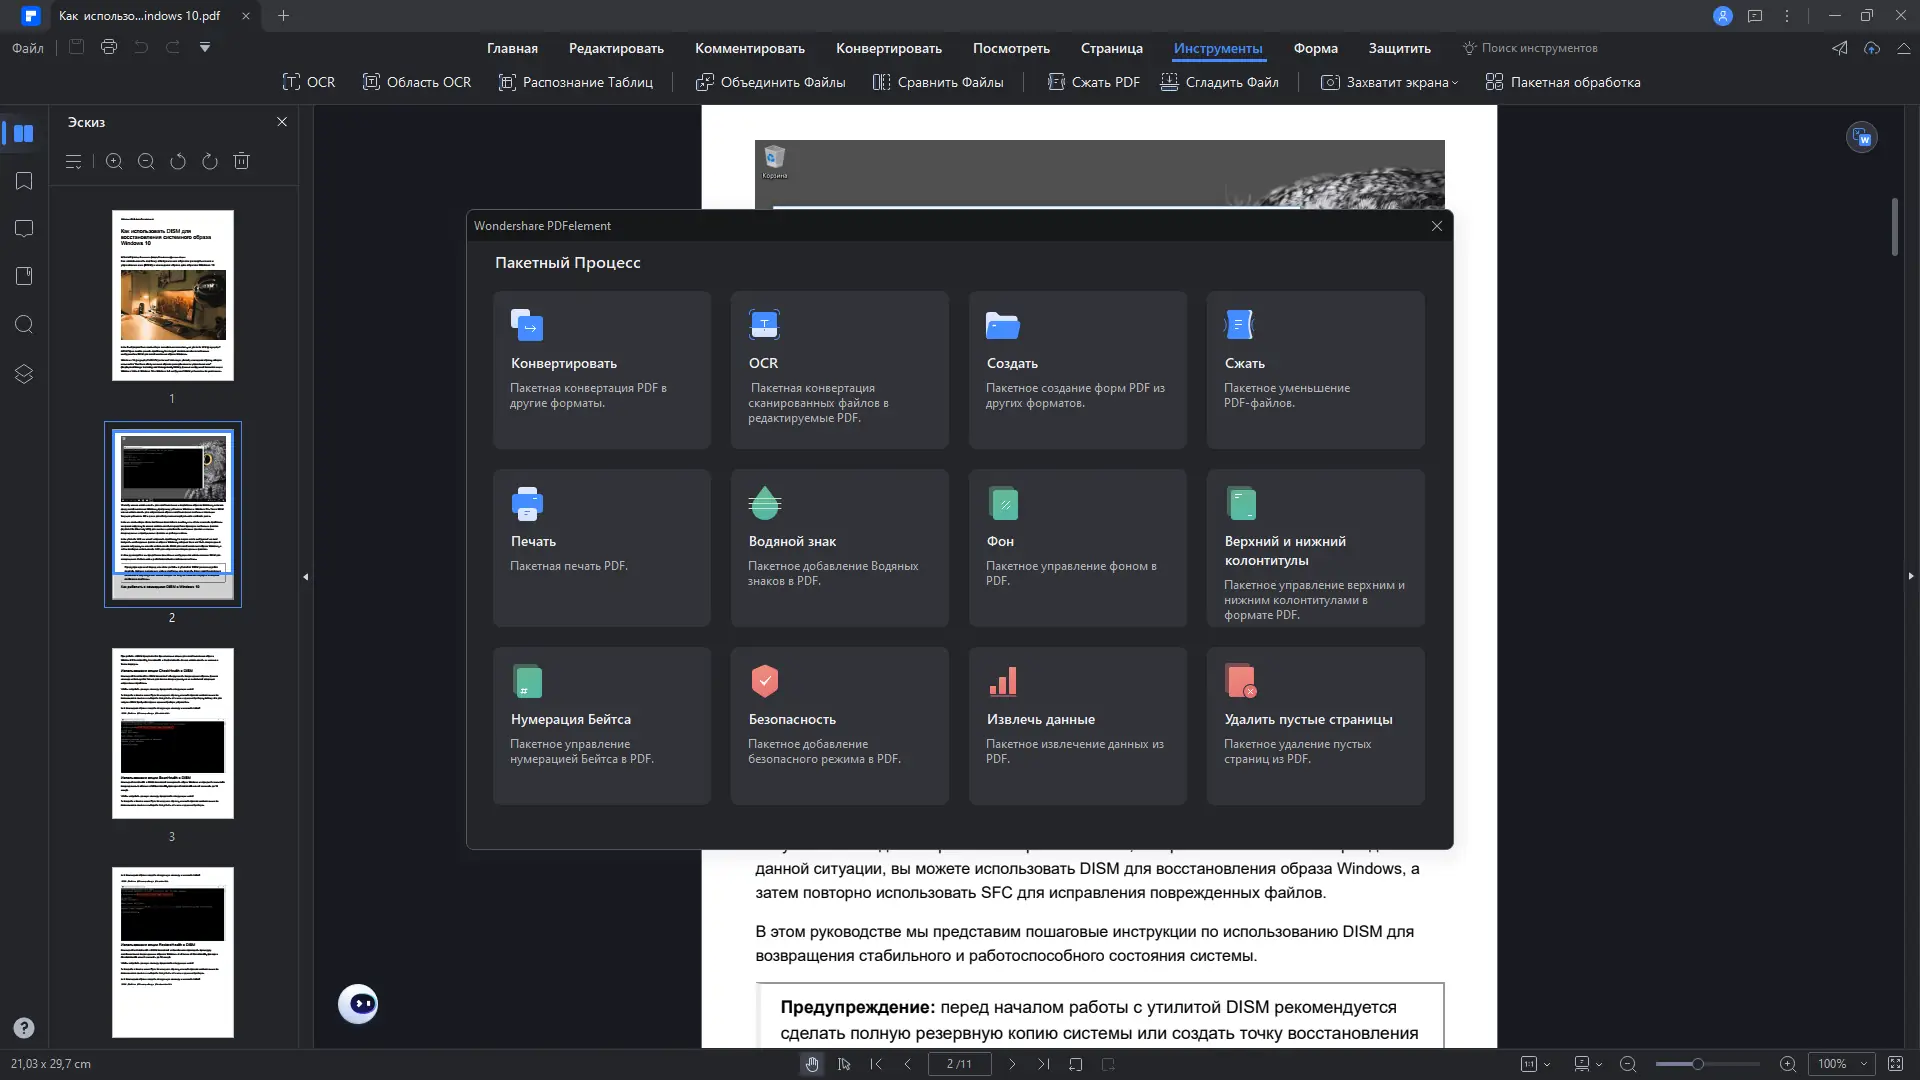This screenshot has height=1080, width=1920.
Task: Expand quick access toolbar customize arrow
Action: (x=205, y=47)
